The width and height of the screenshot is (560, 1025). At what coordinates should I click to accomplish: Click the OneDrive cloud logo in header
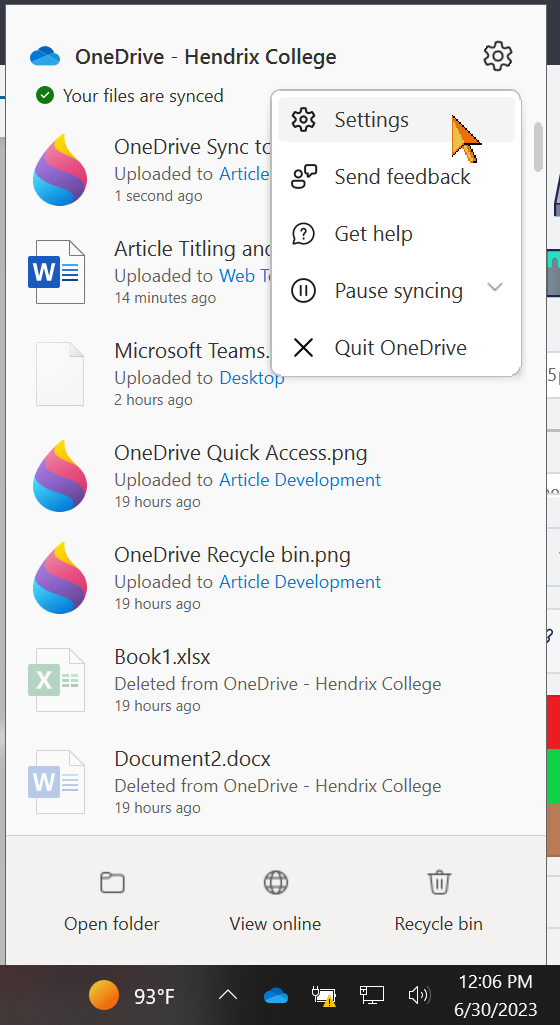click(45, 57)
